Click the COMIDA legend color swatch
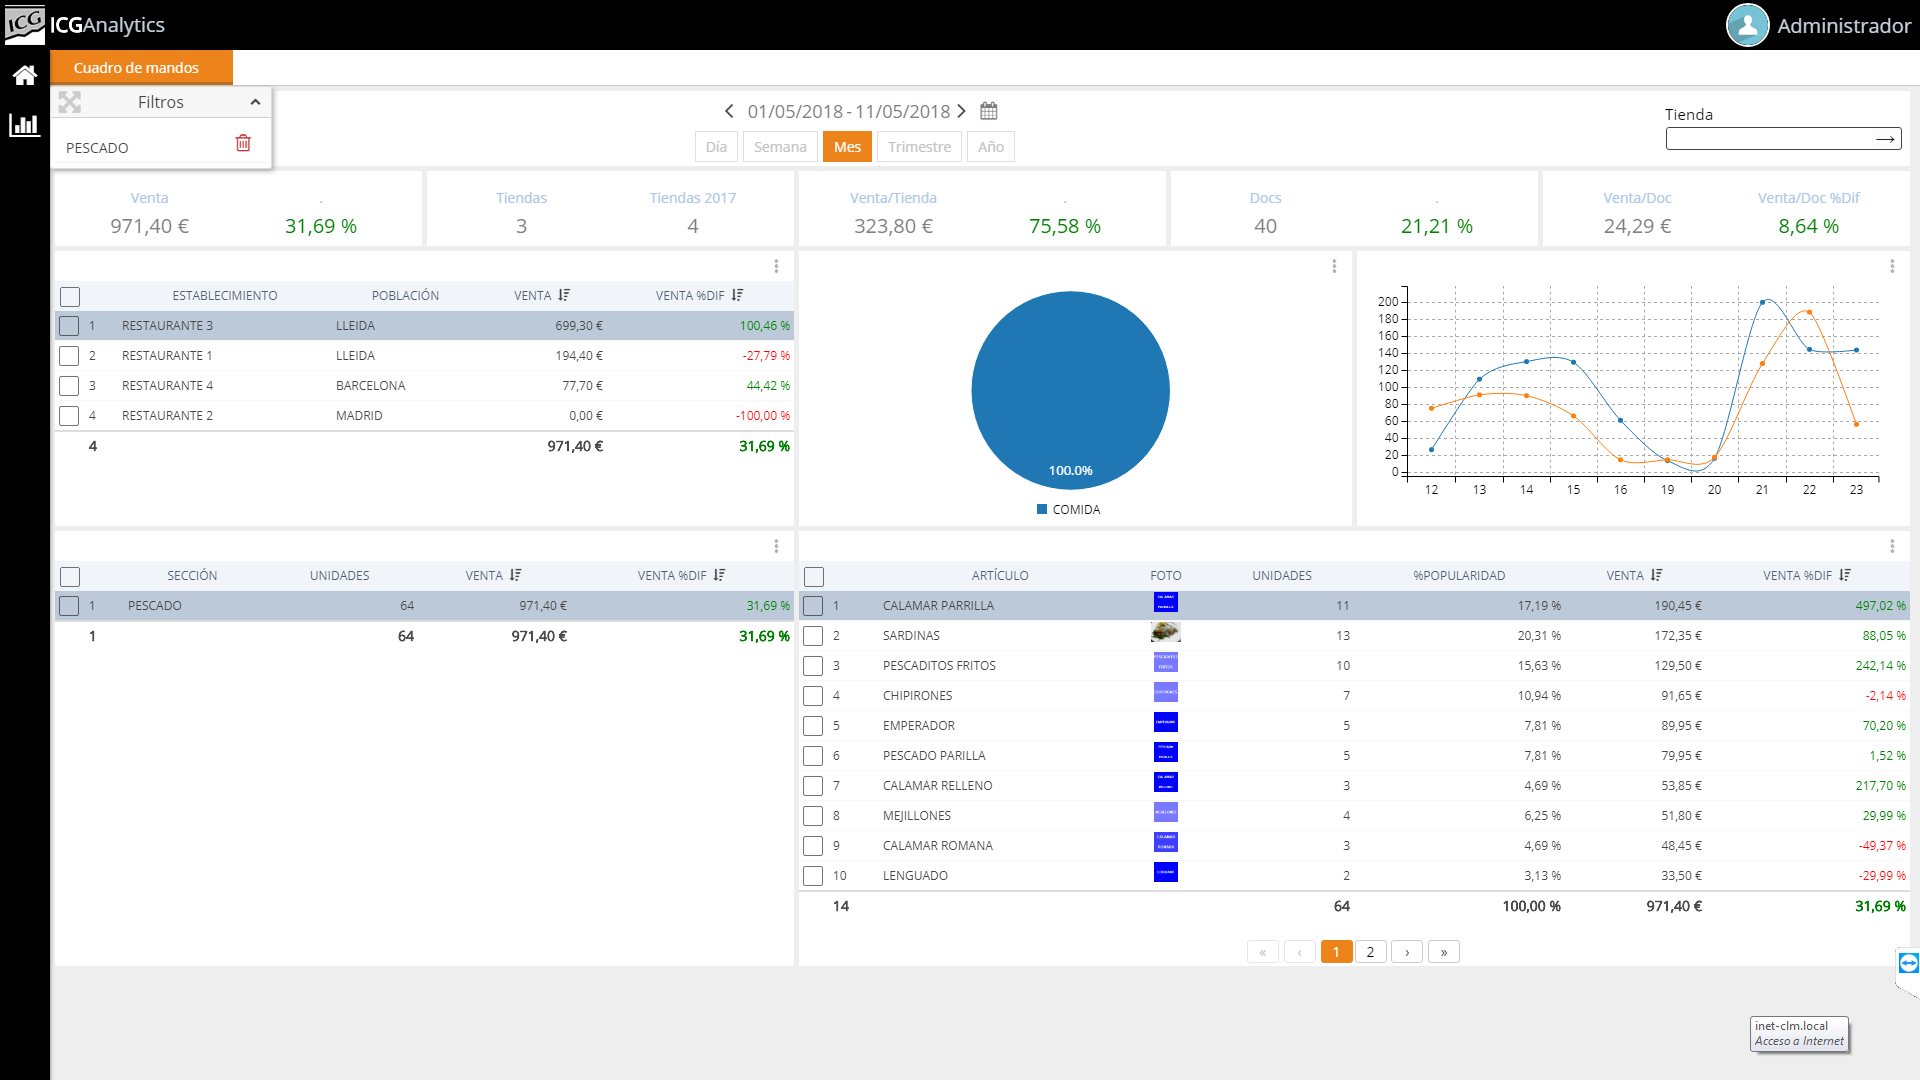Screen dimensions: 1920x1080 click(x=1042, y=509)
